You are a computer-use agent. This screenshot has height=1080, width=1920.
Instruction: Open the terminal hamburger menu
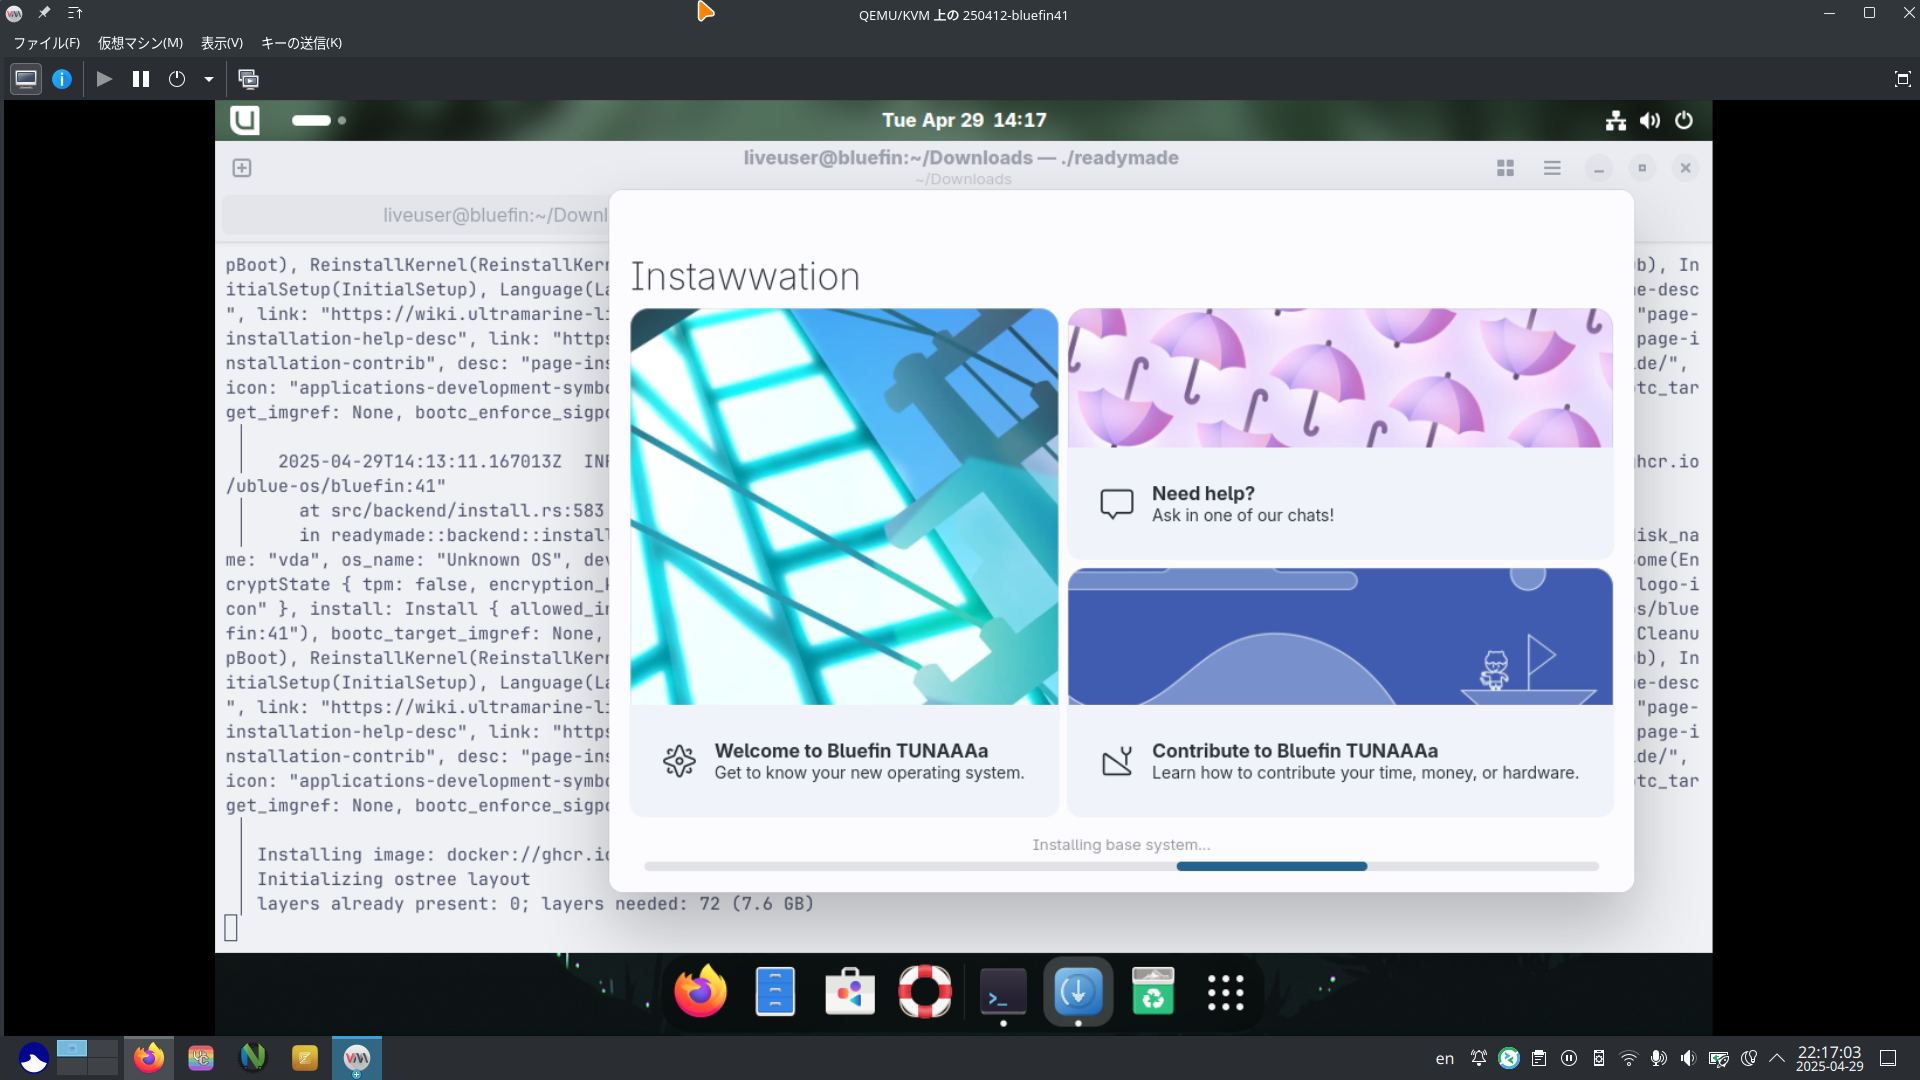click(x=1552, y=168)
